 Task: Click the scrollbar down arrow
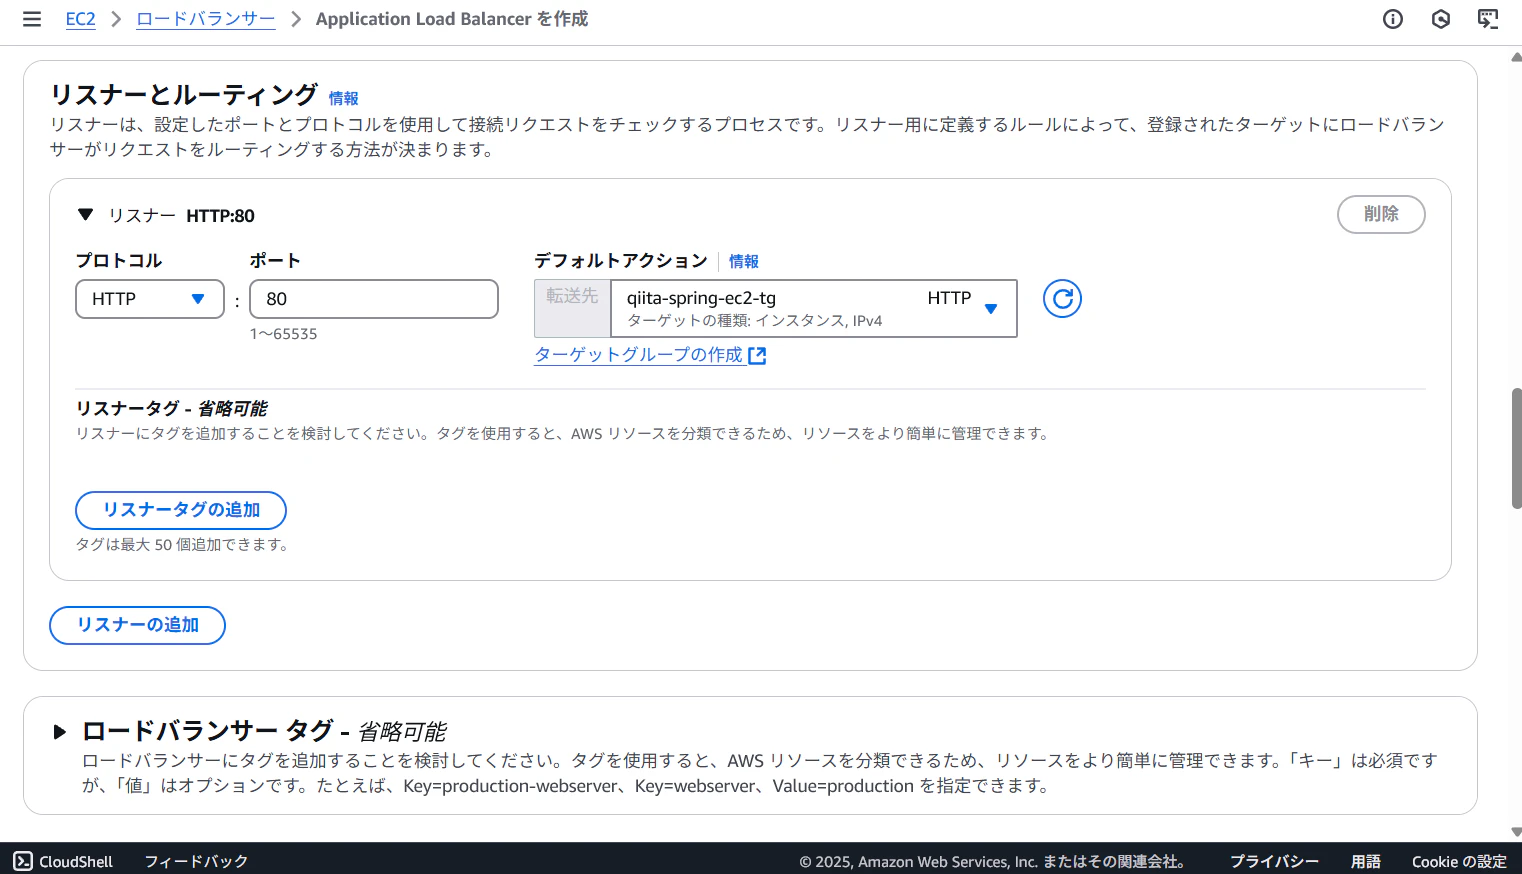point(1516,832)
